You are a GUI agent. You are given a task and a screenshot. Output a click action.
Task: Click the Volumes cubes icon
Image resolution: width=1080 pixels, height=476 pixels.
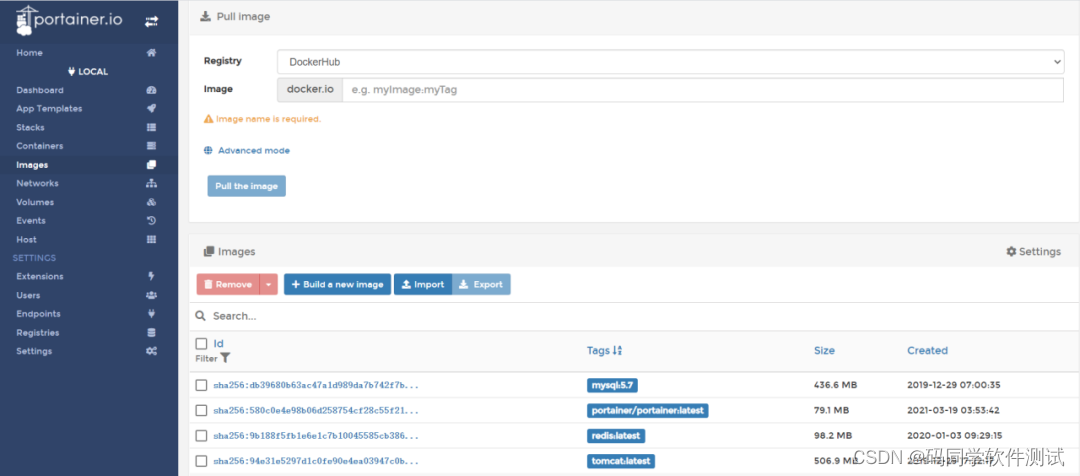tap(152, 203)
